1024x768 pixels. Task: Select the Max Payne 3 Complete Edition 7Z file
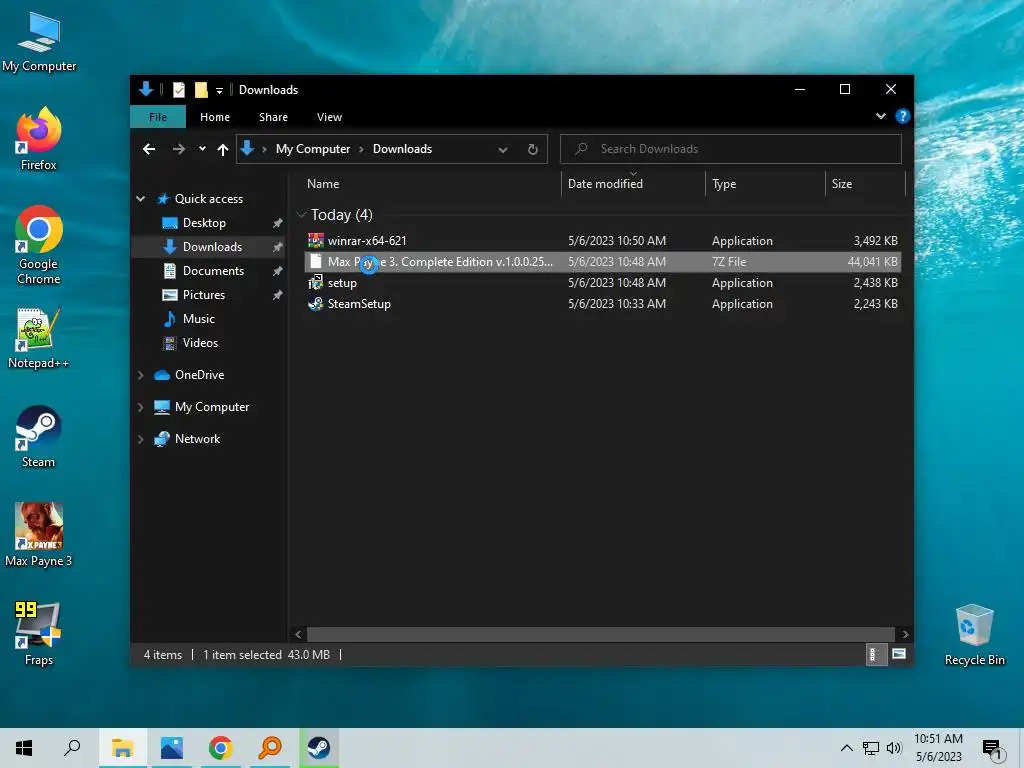pos(602,262)
